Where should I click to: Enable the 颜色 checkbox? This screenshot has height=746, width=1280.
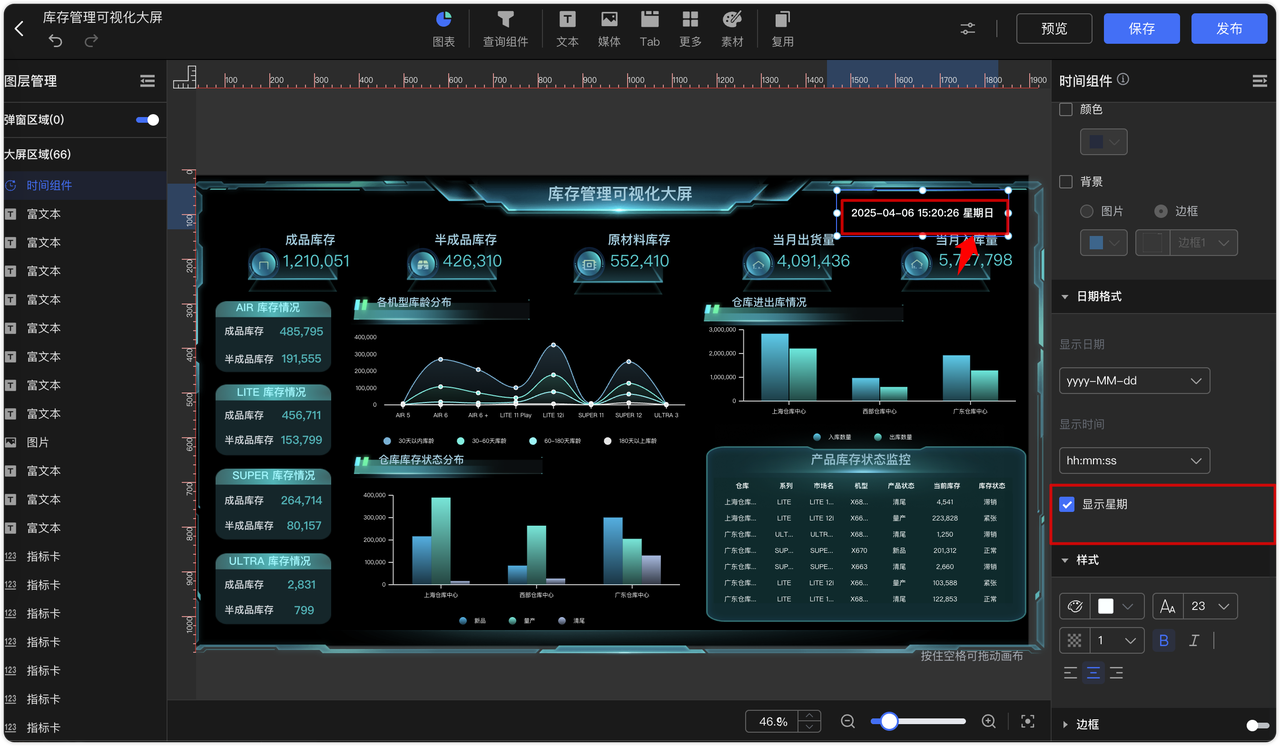click(x=1066, y=109)
